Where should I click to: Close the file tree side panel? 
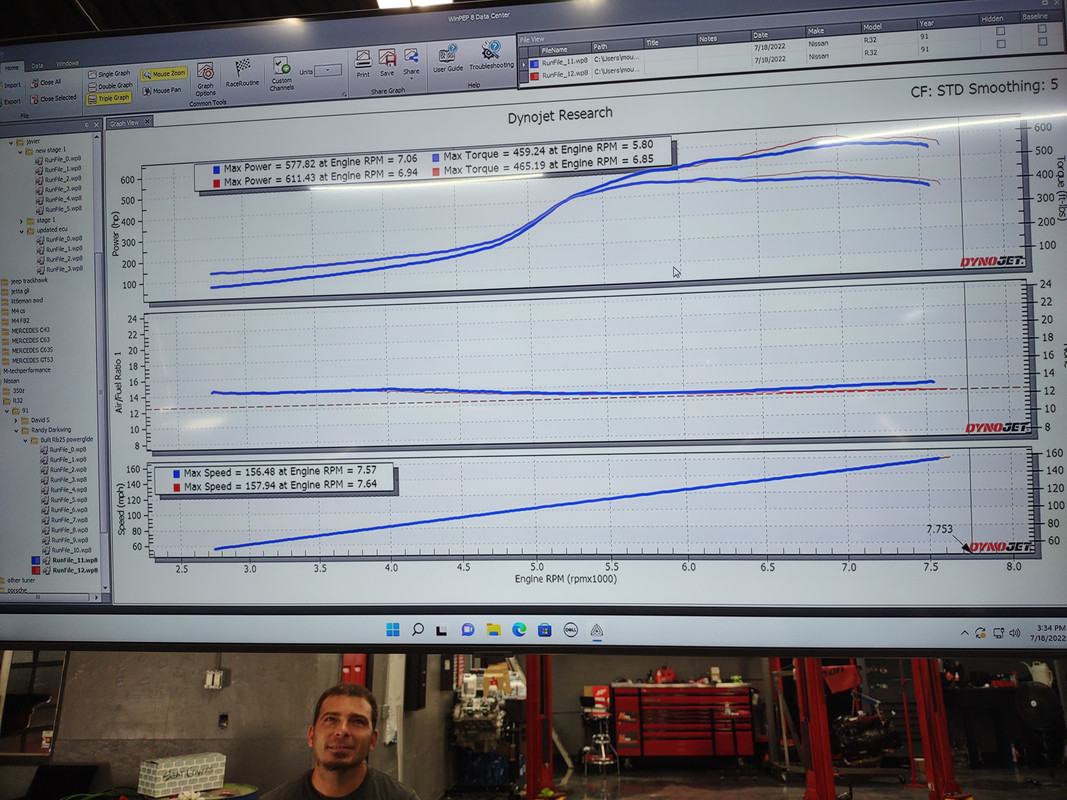96,125
